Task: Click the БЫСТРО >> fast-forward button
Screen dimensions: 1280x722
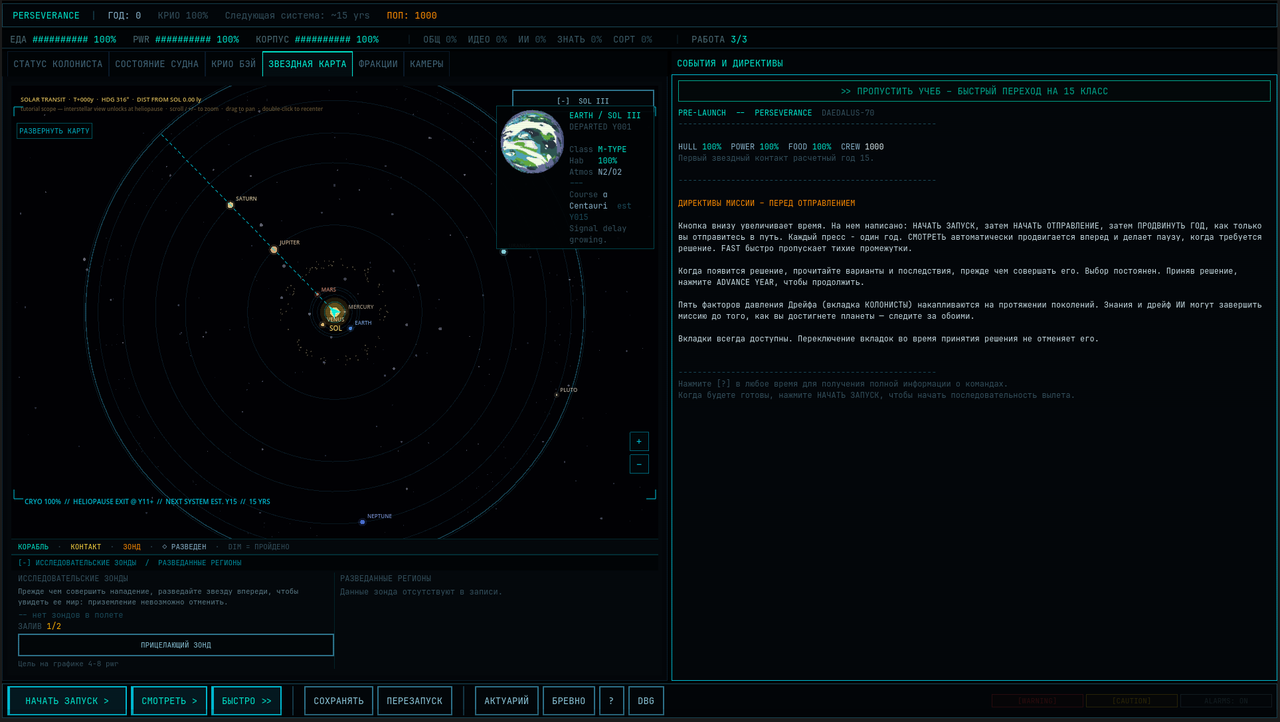Action: 246,701
